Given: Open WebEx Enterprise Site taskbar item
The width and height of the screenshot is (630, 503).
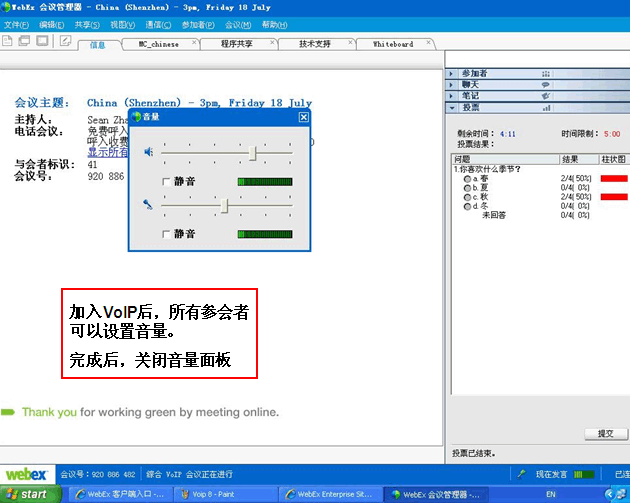Looking at the screenshot, I should pyautogui.click(x=331, y=494).
